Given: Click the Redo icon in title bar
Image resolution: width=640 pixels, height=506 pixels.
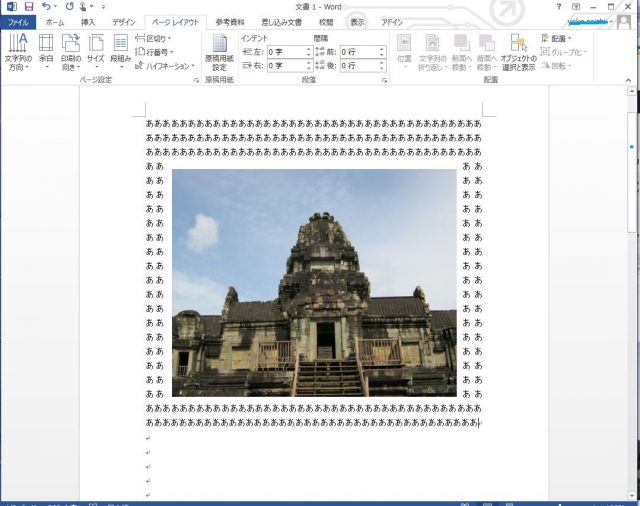Looking at the screenshot, I should [69, 7].
